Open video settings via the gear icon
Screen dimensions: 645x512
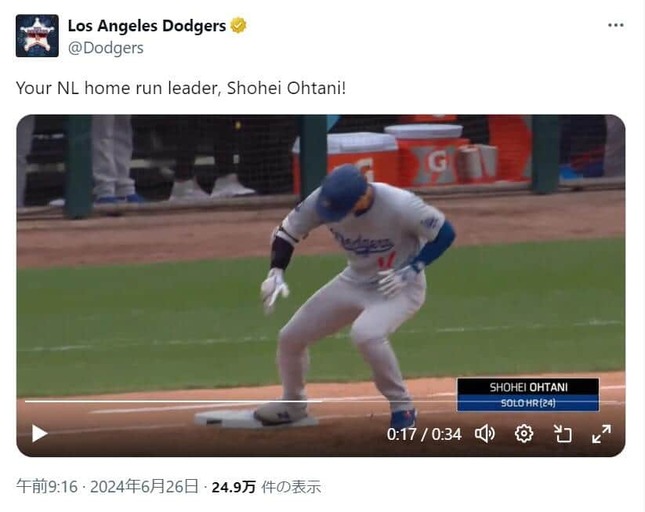(524, 434)
